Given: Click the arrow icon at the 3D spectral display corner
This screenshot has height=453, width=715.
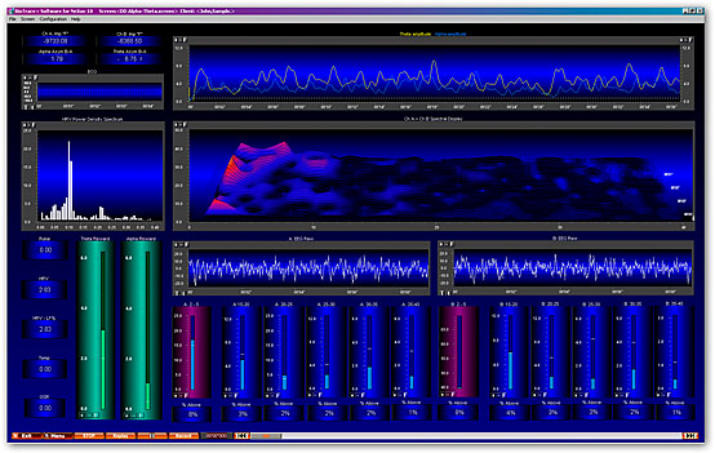Looking at the screenshot, I should pos(177,125).
